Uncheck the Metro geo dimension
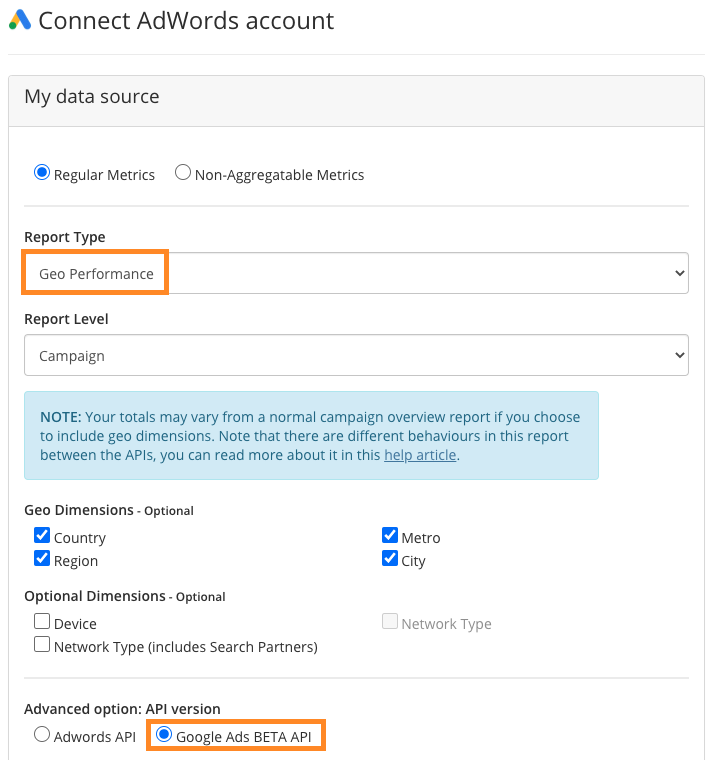The height and width of the screenshot is (760, 718). (390, 536)
